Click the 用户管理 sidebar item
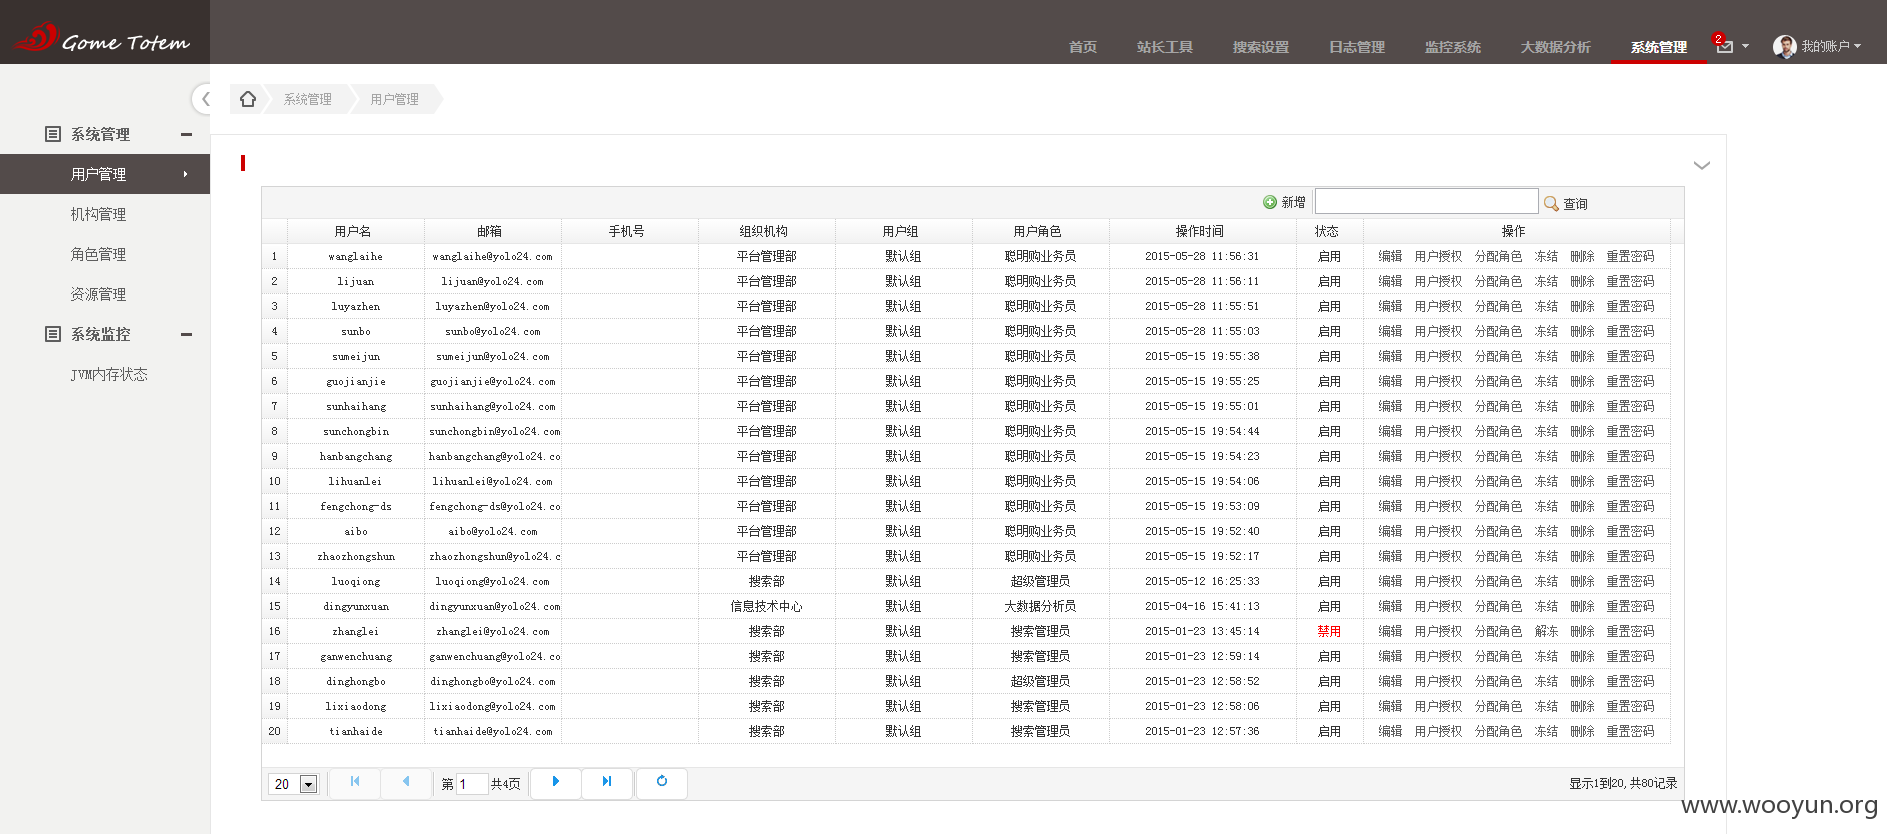This screenshot has height=834, width=1887. point(105,174)
